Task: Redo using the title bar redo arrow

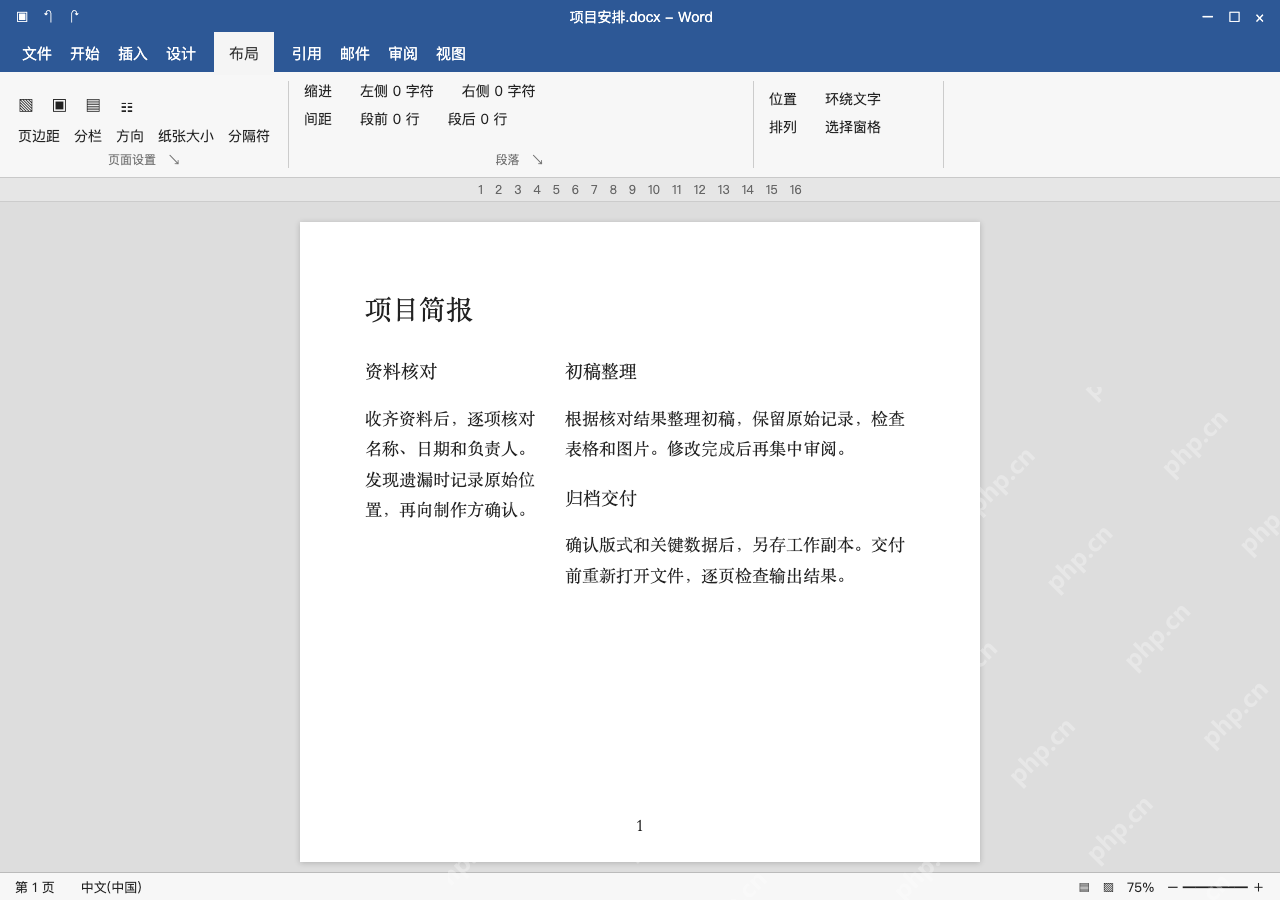Action: [x=74, y=16]
